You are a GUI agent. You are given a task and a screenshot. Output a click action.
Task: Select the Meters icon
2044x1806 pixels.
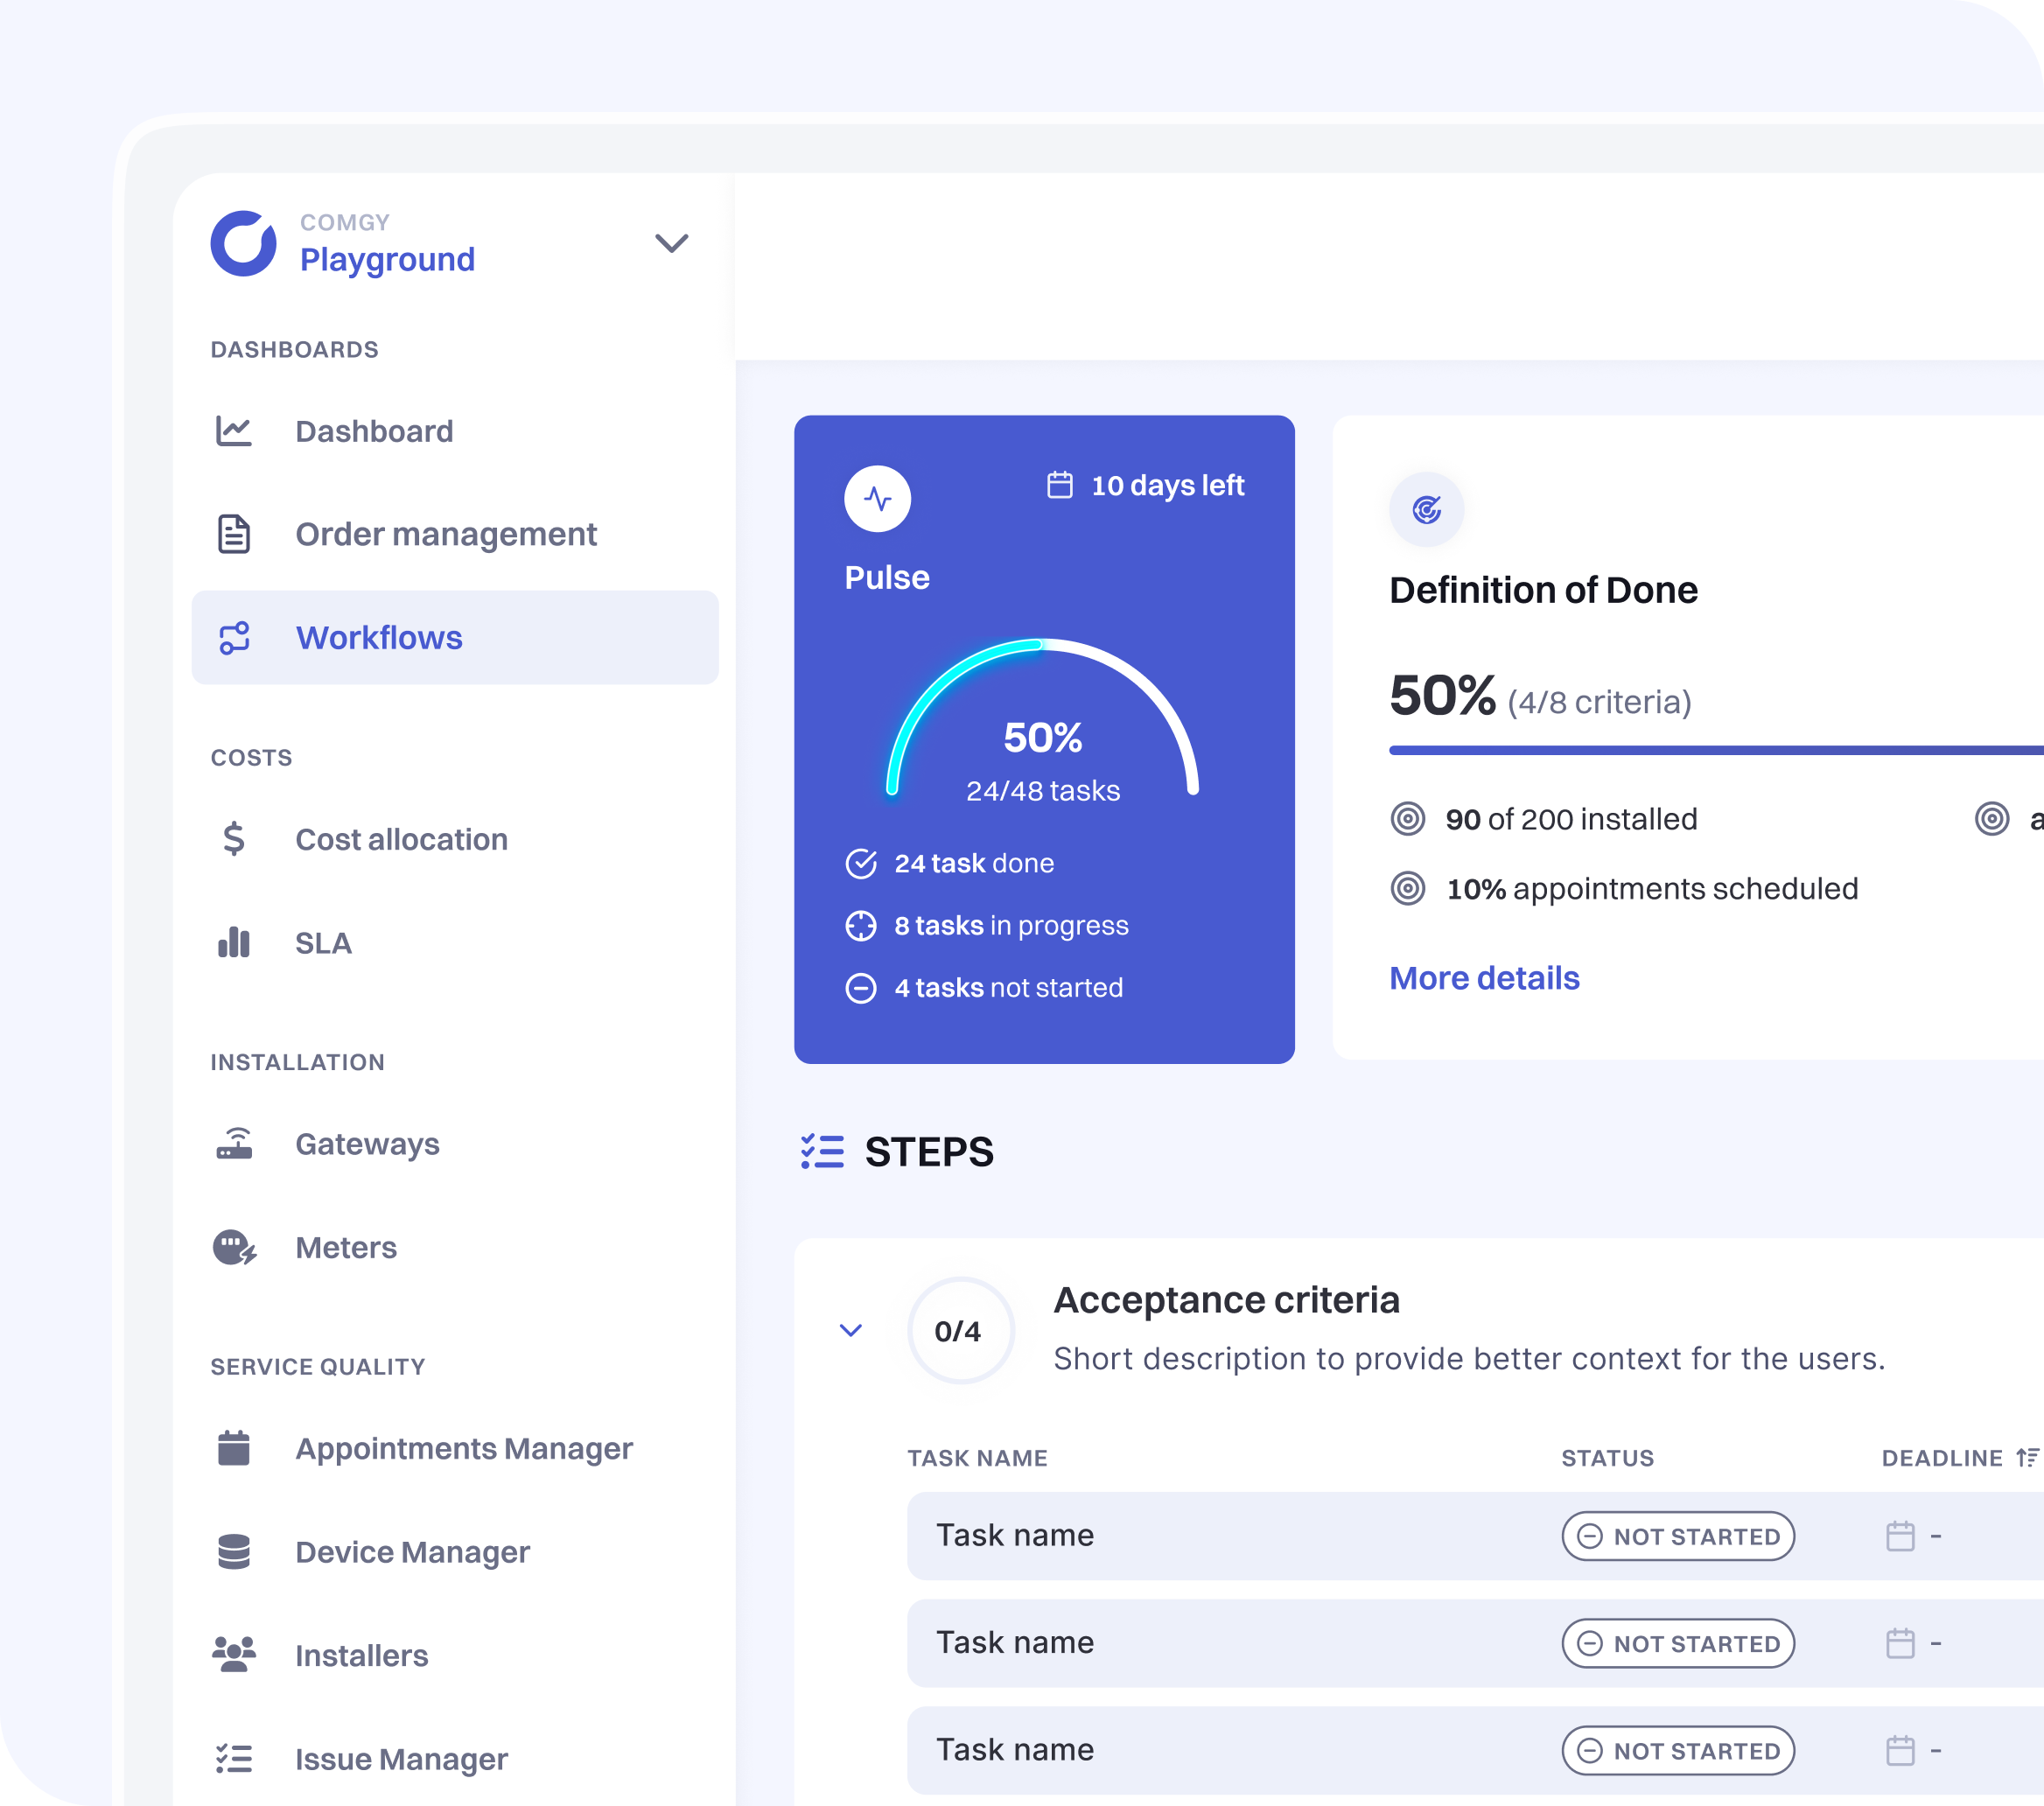(234, 1247)
